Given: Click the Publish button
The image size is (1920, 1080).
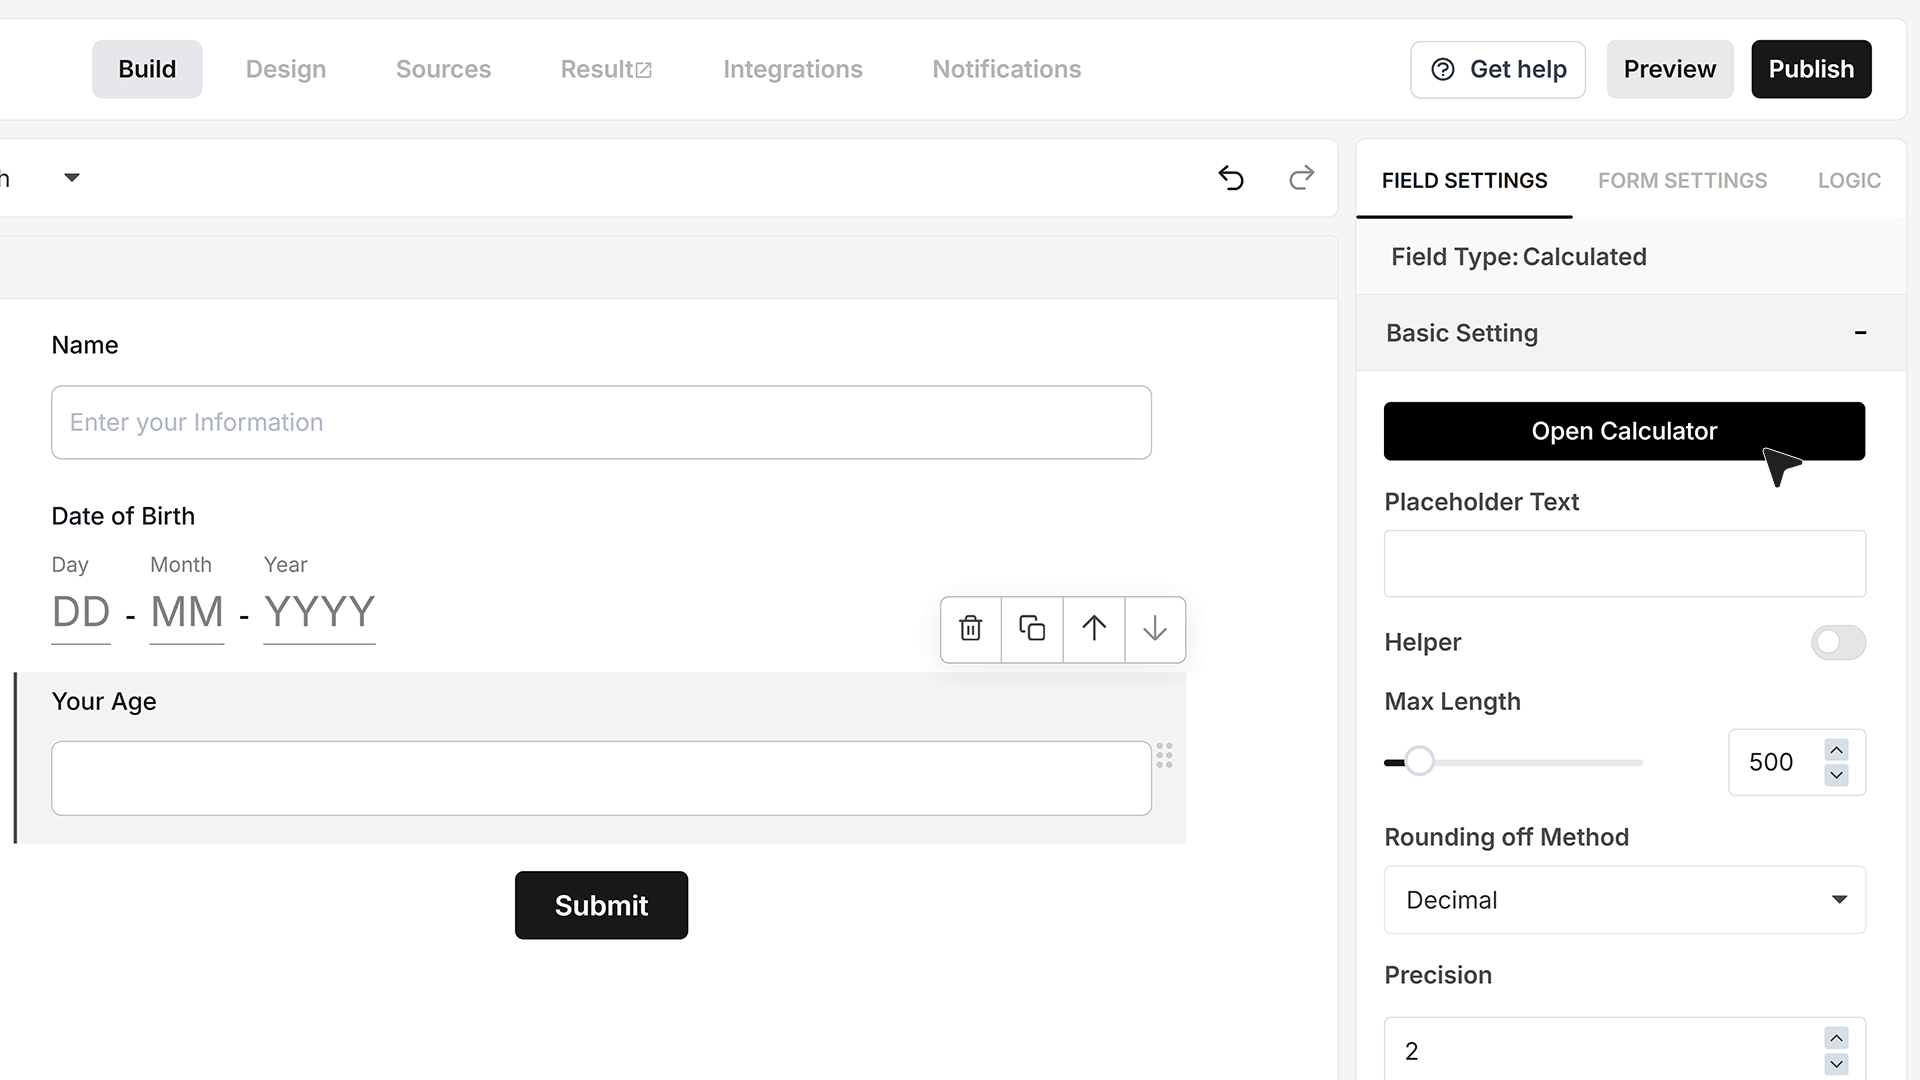Looking at the screenshot, I should 1811,69.
